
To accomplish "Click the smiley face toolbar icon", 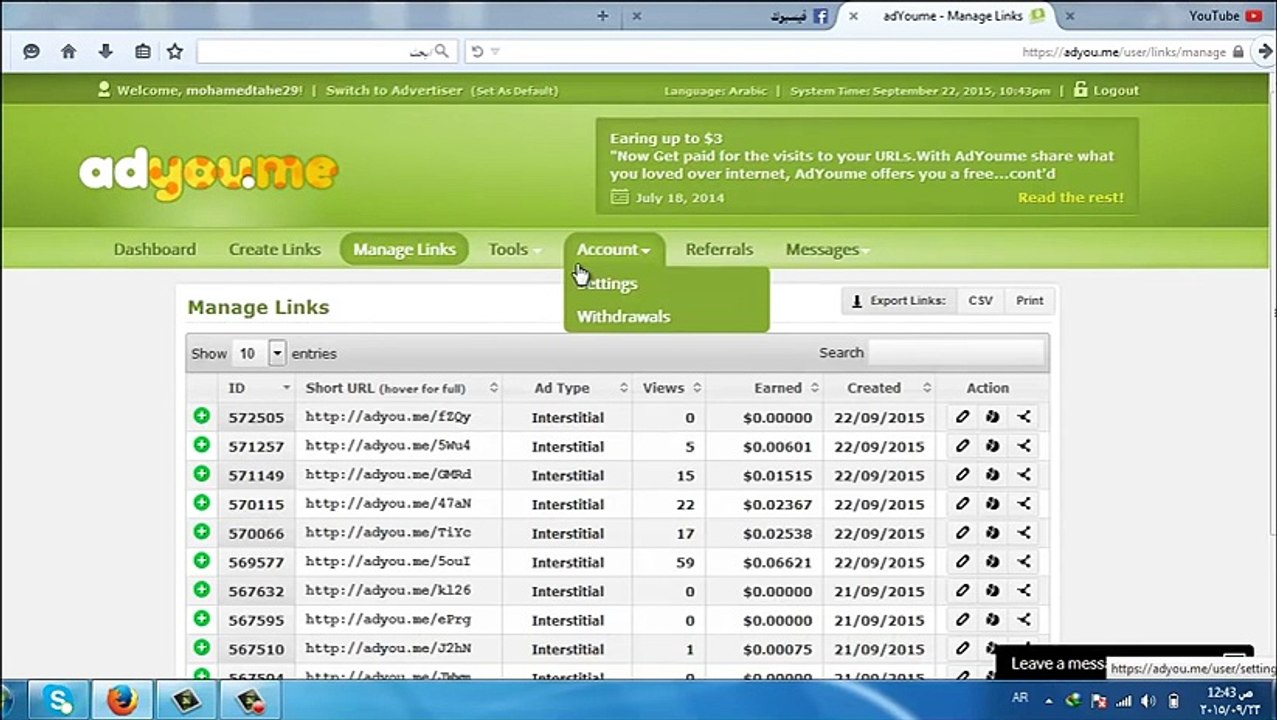I will pyautogui.click(x=31, y=51).
